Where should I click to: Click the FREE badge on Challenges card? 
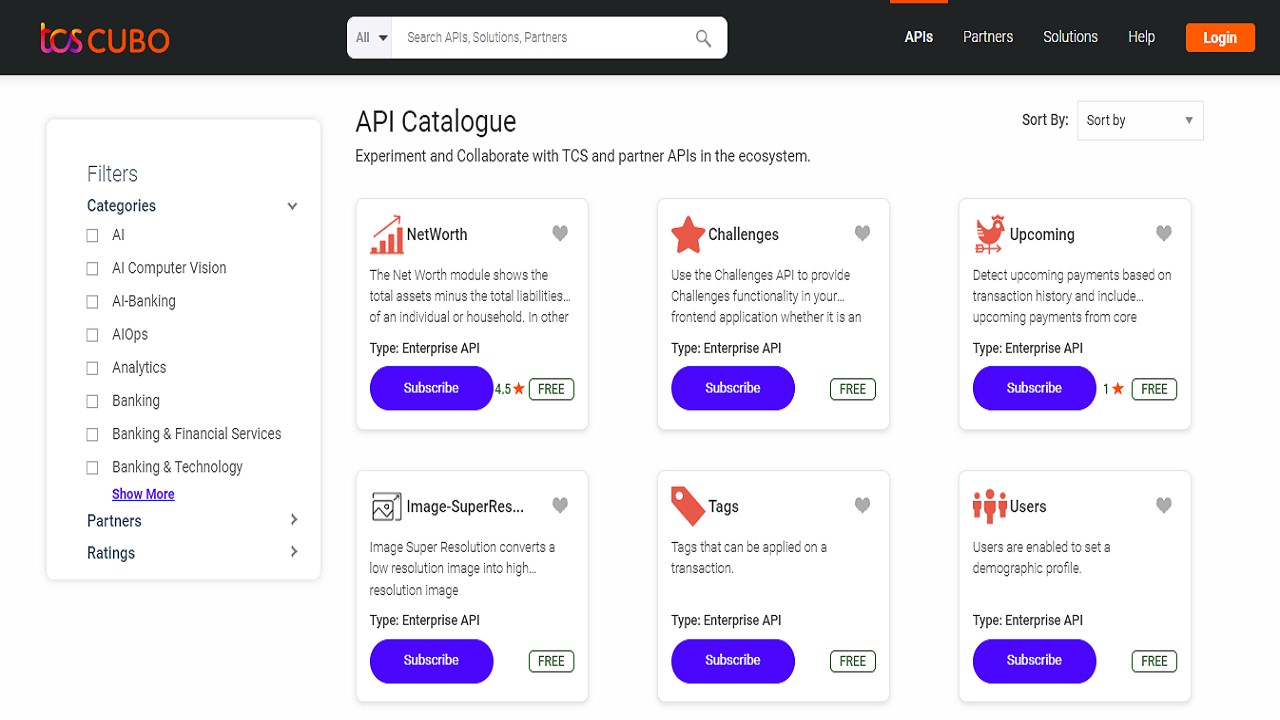[x=853, y=389]
